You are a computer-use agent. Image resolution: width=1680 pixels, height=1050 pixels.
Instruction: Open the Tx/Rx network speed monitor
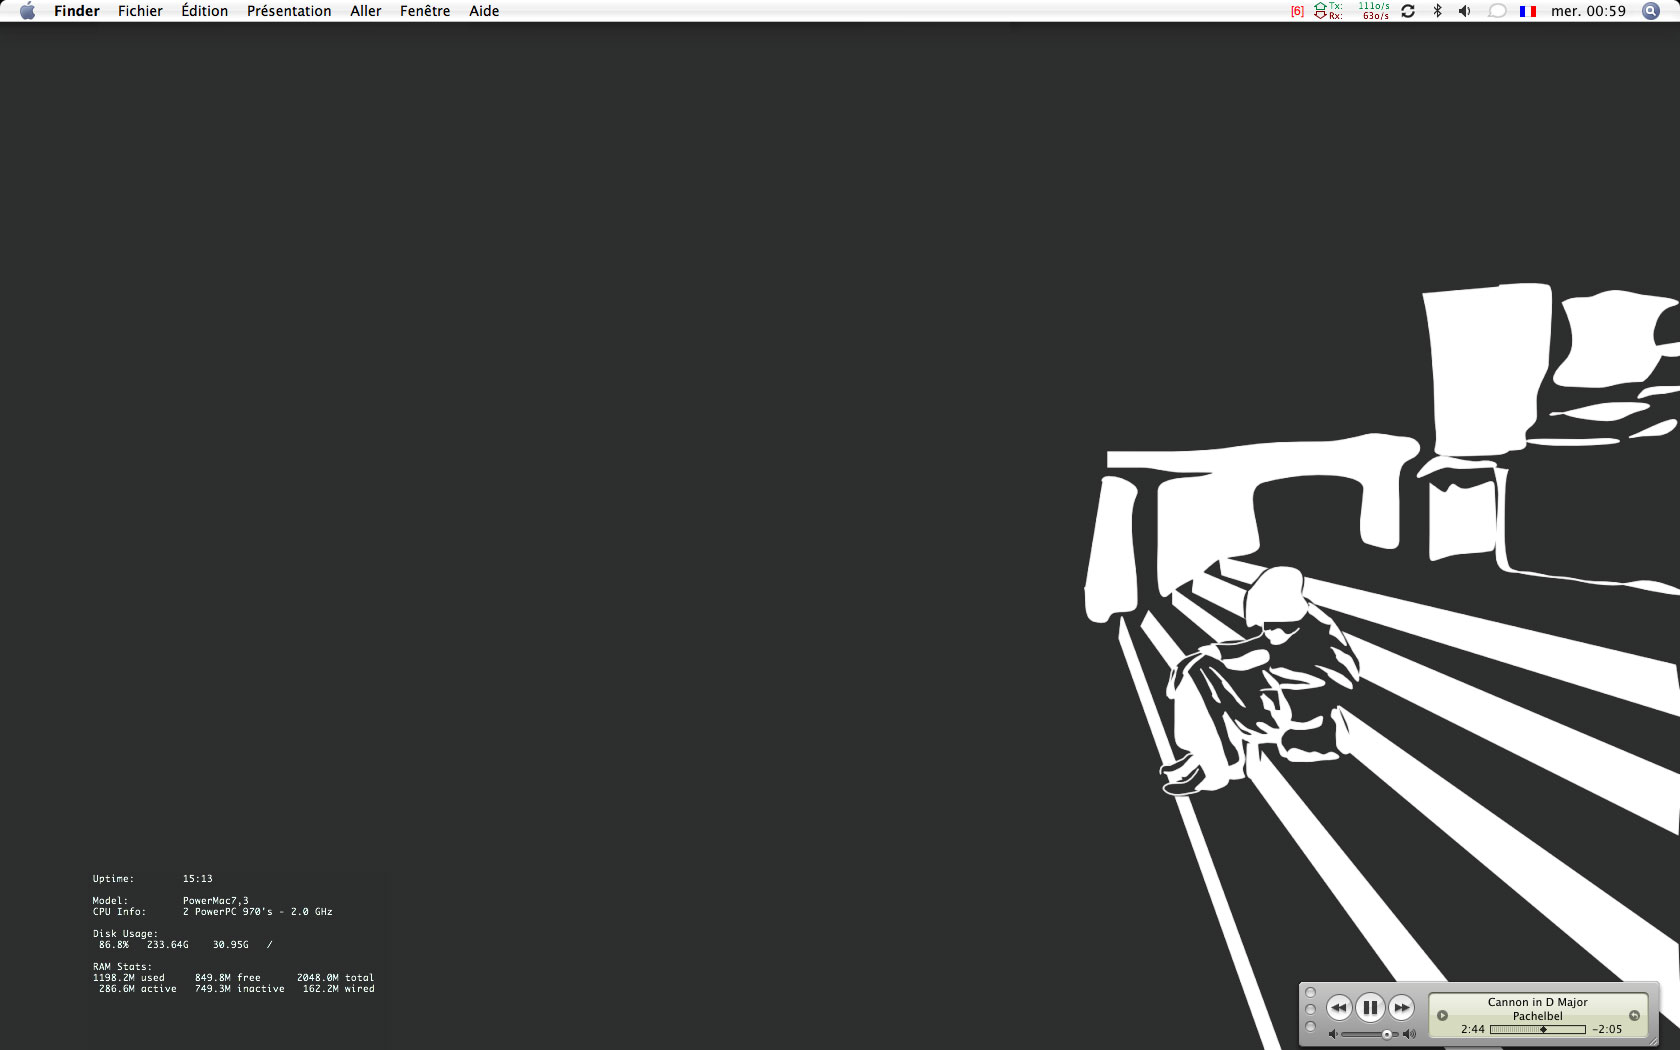(x=1352, y=11)
